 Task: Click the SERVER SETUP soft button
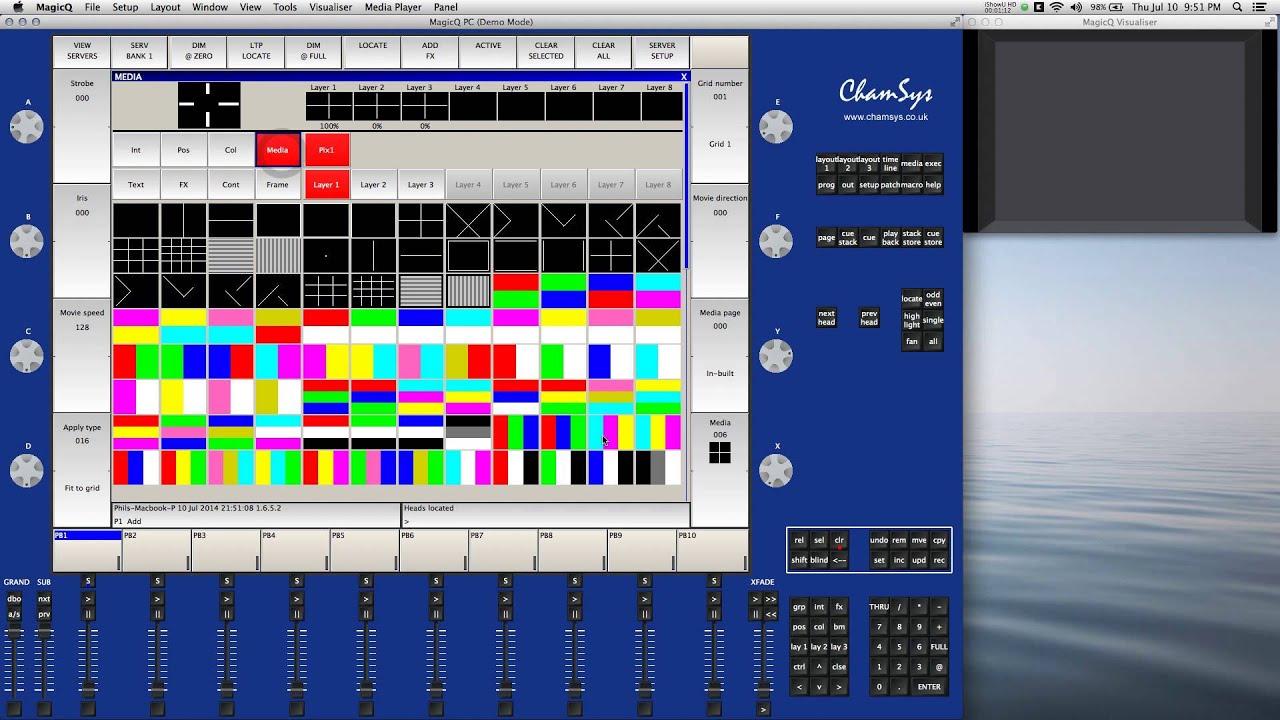click(x=661, y=50)
